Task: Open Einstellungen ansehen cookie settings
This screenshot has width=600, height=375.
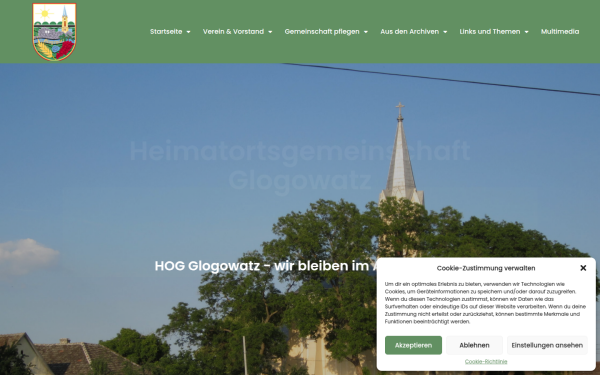Action: [x=547, y=345]
